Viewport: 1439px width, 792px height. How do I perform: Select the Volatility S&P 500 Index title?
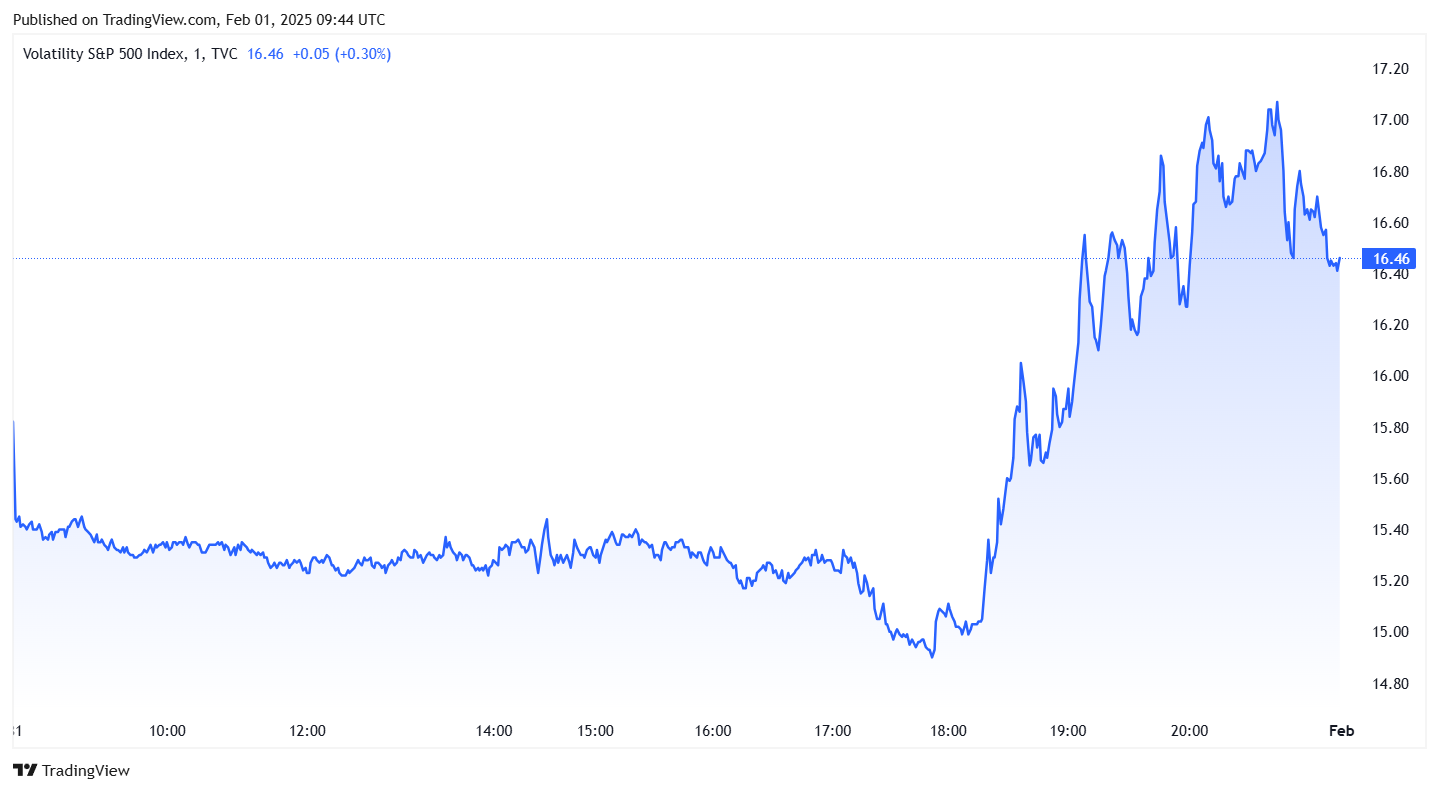tap(103, 54)
